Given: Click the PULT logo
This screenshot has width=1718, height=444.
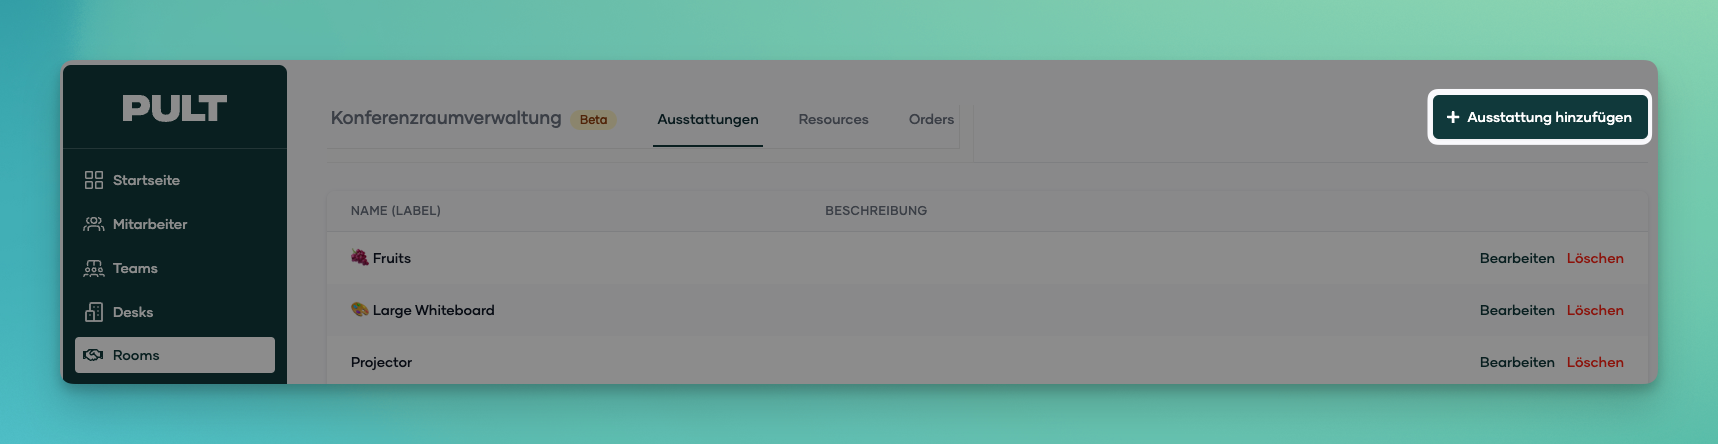Looking at the screenshot, I should click(x=174, y=108).
